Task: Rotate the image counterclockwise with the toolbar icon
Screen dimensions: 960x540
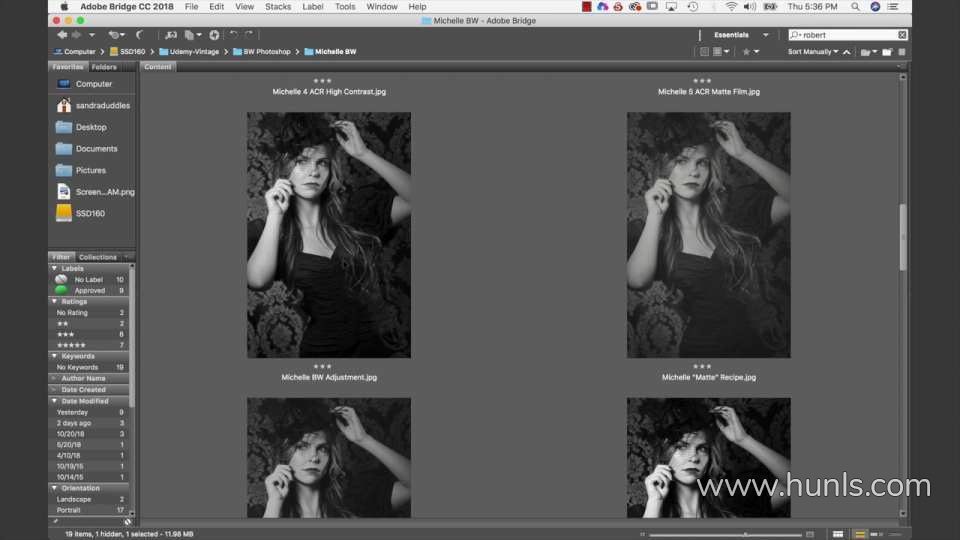Action: (x=234, y=35)
